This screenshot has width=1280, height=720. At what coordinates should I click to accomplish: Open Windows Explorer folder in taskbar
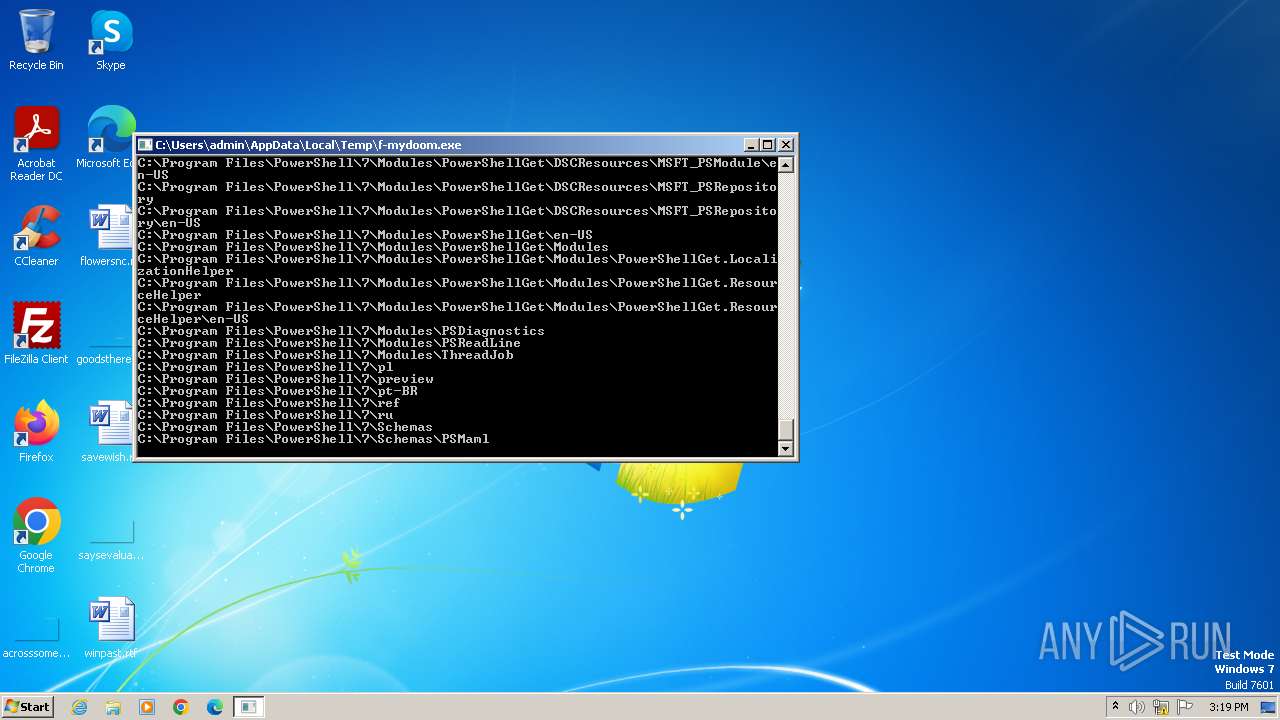click(113, 707)
